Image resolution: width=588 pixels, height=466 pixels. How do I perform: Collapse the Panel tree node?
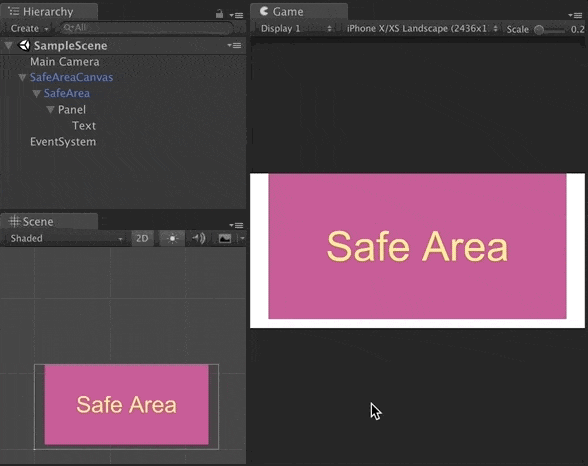click(50, 110)
